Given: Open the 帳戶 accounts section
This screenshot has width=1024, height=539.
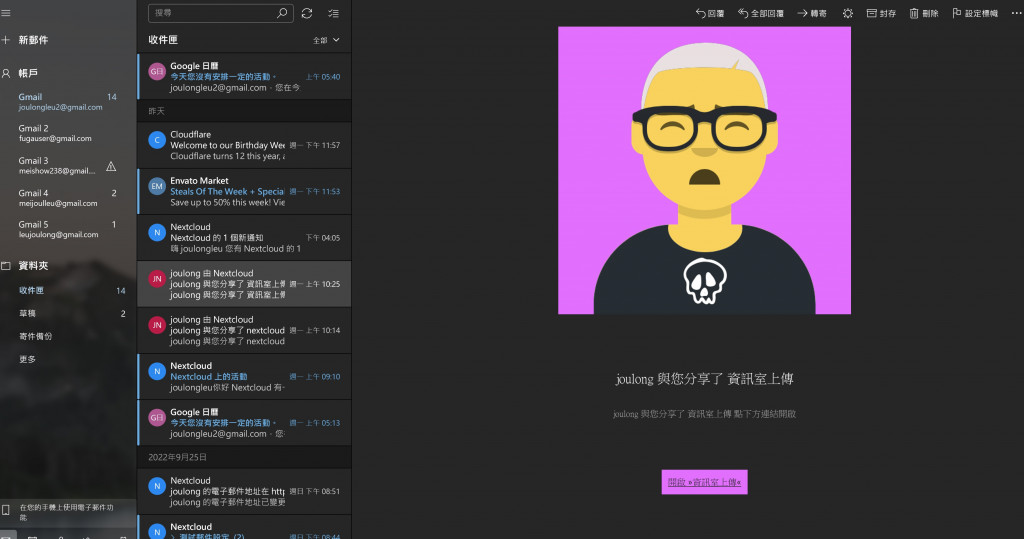Looking at the screenshot, I should [x=27, y=73].
